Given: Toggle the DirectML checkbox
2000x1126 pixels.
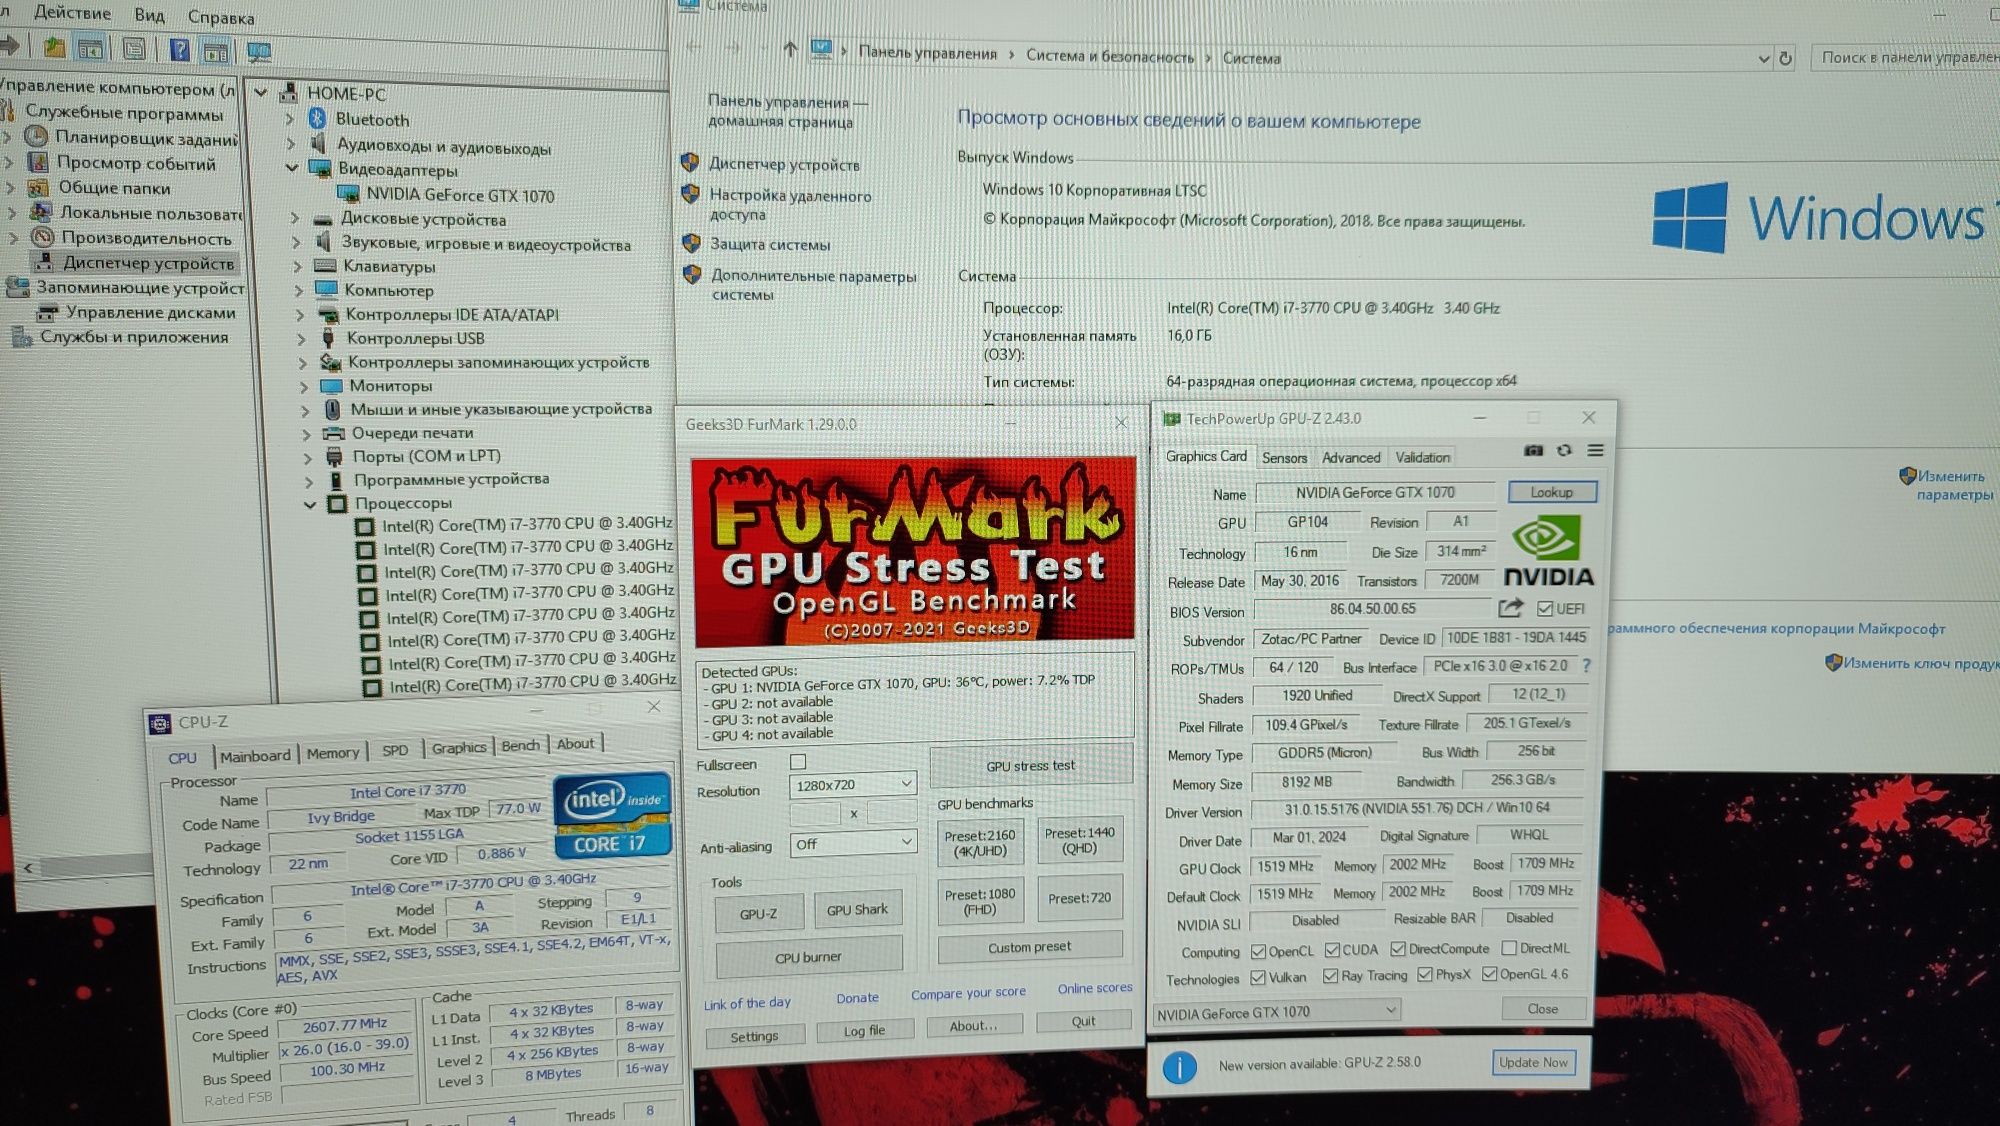Looking at the screenshot, I should (x=1509, y=947).
